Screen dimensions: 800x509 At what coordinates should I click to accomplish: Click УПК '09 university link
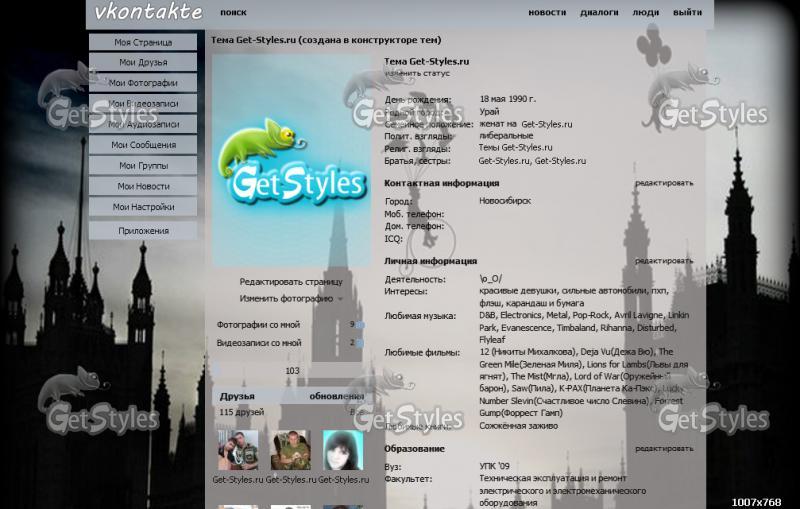pos(494,466)
